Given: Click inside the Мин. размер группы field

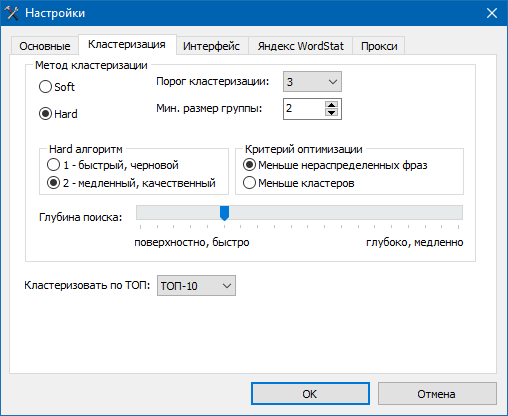Looking at the screenshot, I should (x=304, y=109).
